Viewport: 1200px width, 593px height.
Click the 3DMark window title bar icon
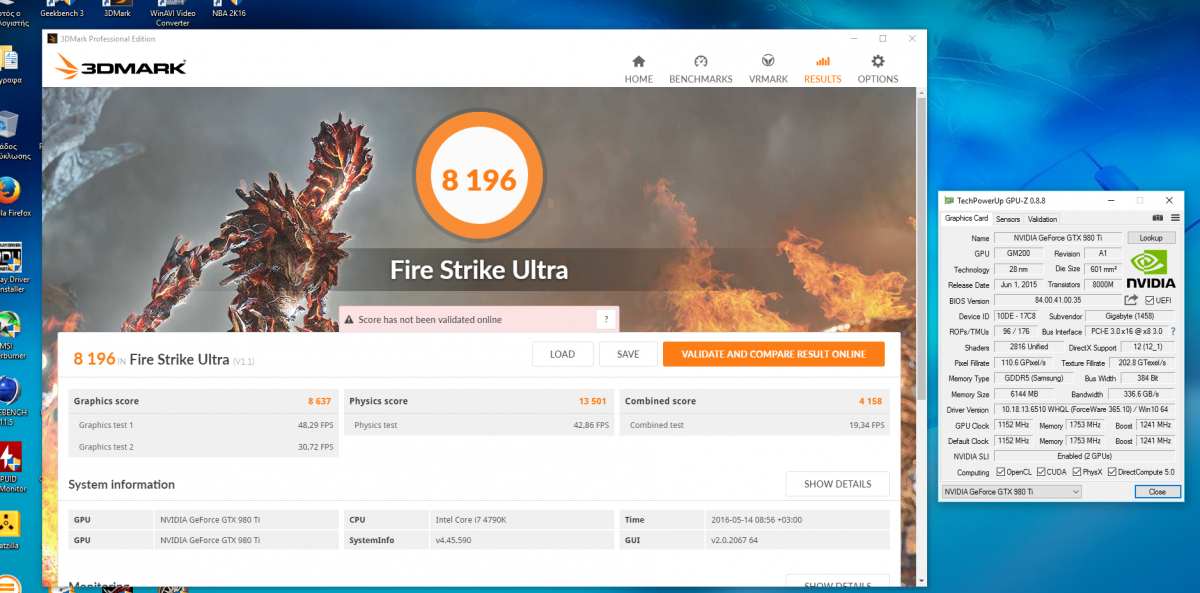pyautogui.click(x=53, y=39)
